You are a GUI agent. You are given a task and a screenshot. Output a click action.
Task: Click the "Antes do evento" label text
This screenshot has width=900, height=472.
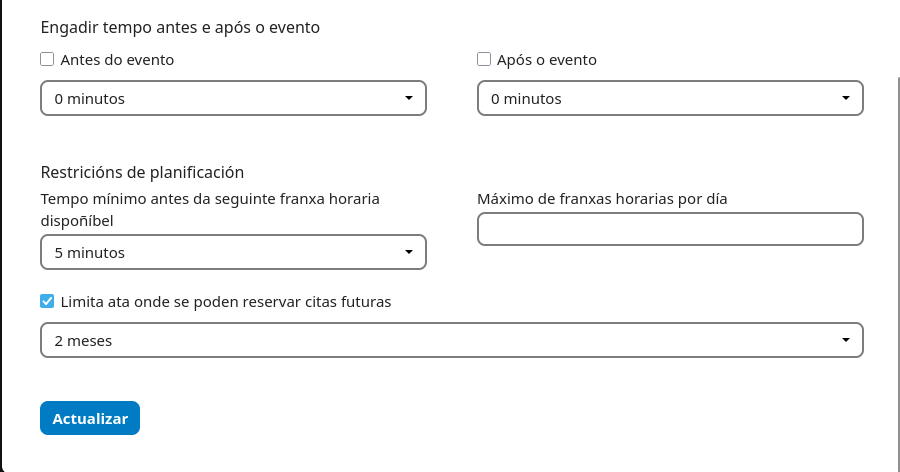[117, 60]
